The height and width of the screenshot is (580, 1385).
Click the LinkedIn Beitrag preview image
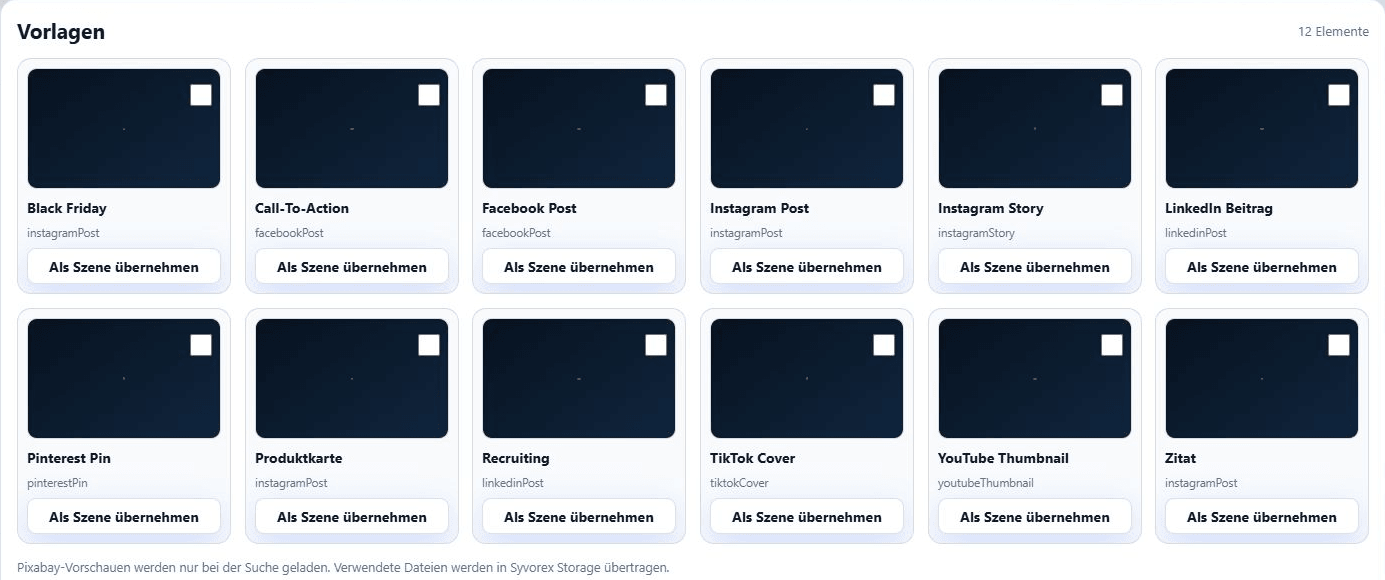pos(1262,128)
